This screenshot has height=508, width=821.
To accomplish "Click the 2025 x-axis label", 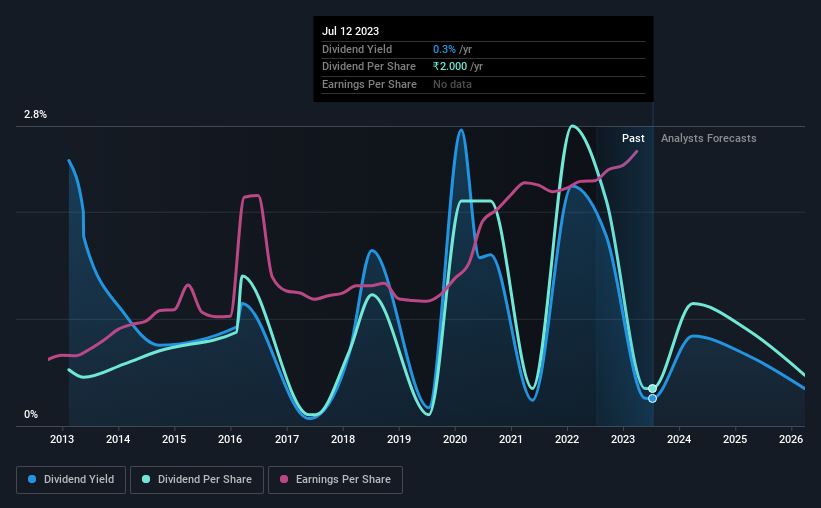I will (735, 439).
